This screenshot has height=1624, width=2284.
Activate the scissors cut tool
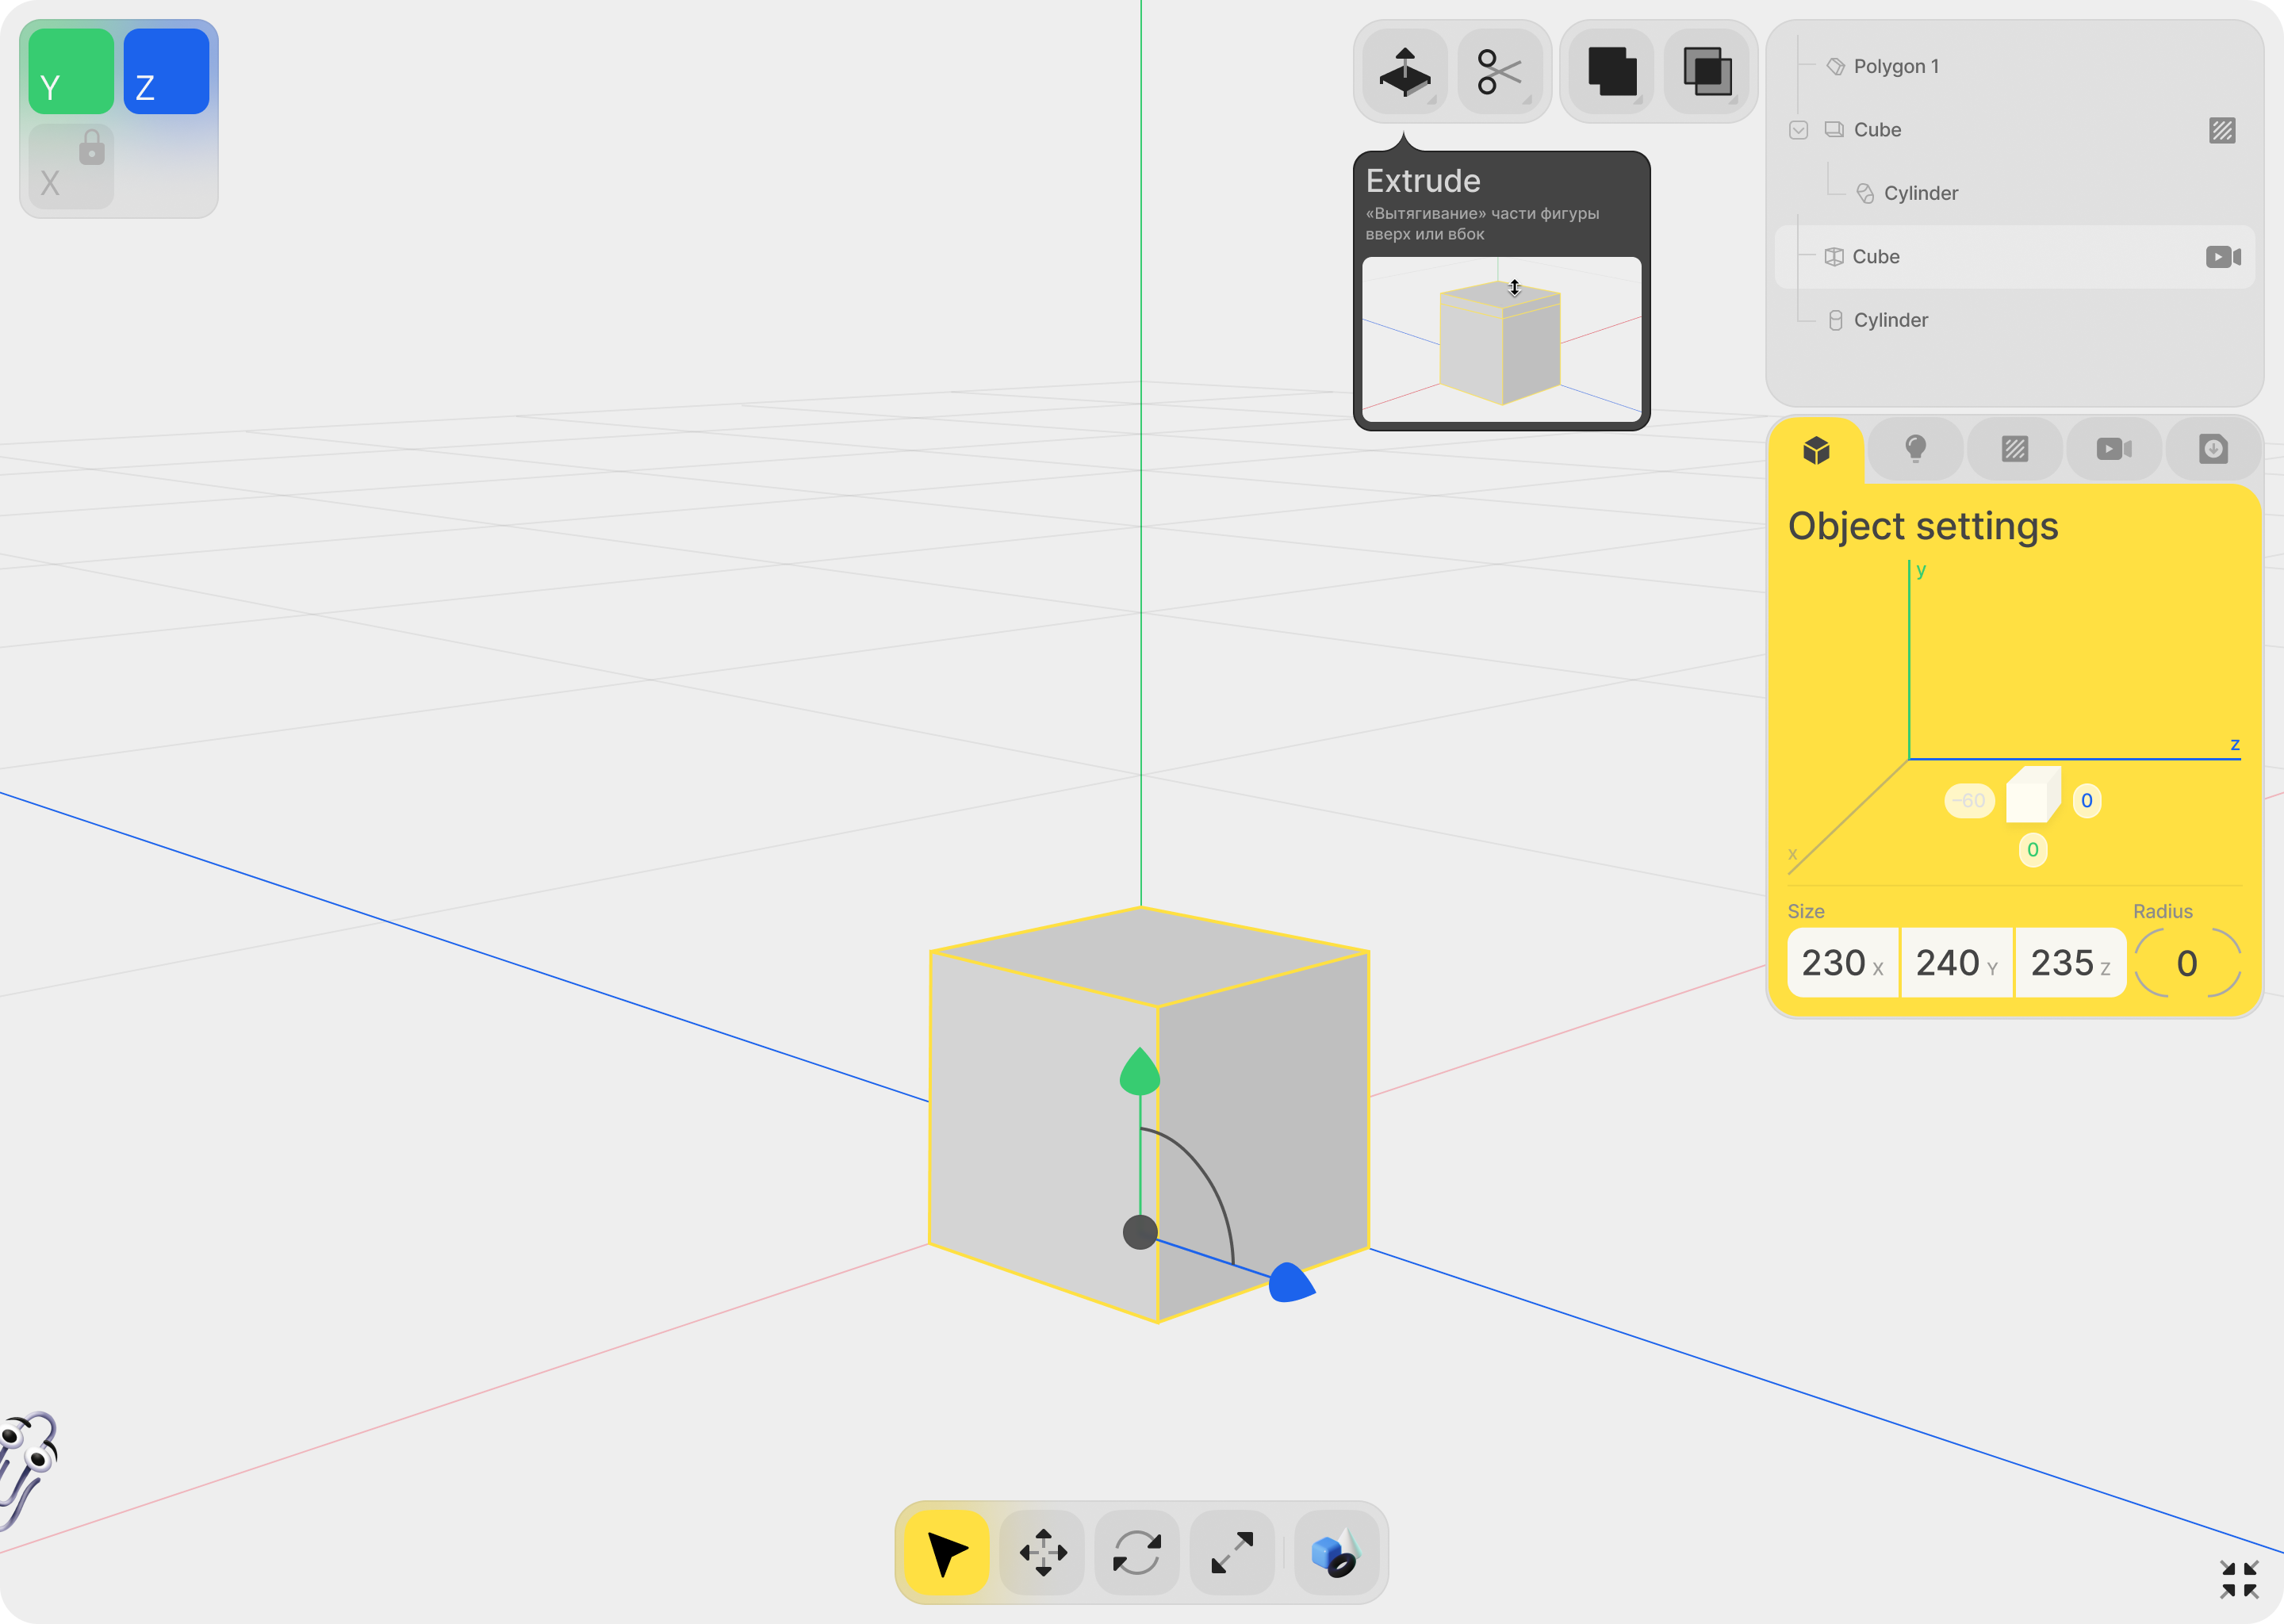(1500, 72)
